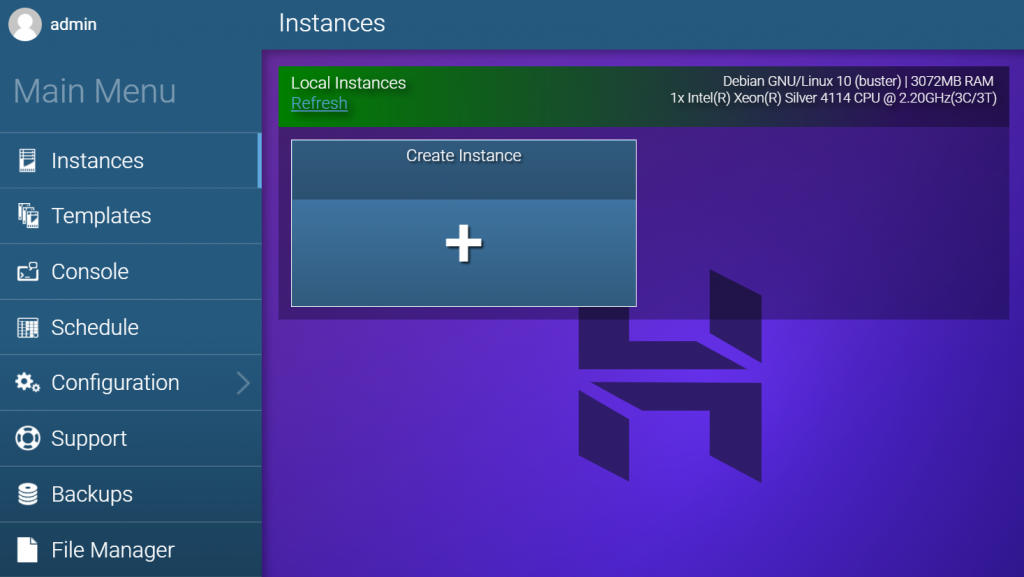Click the Create Instance tile header
Viewport: 1024px width, 577px height.
(464, 170)
